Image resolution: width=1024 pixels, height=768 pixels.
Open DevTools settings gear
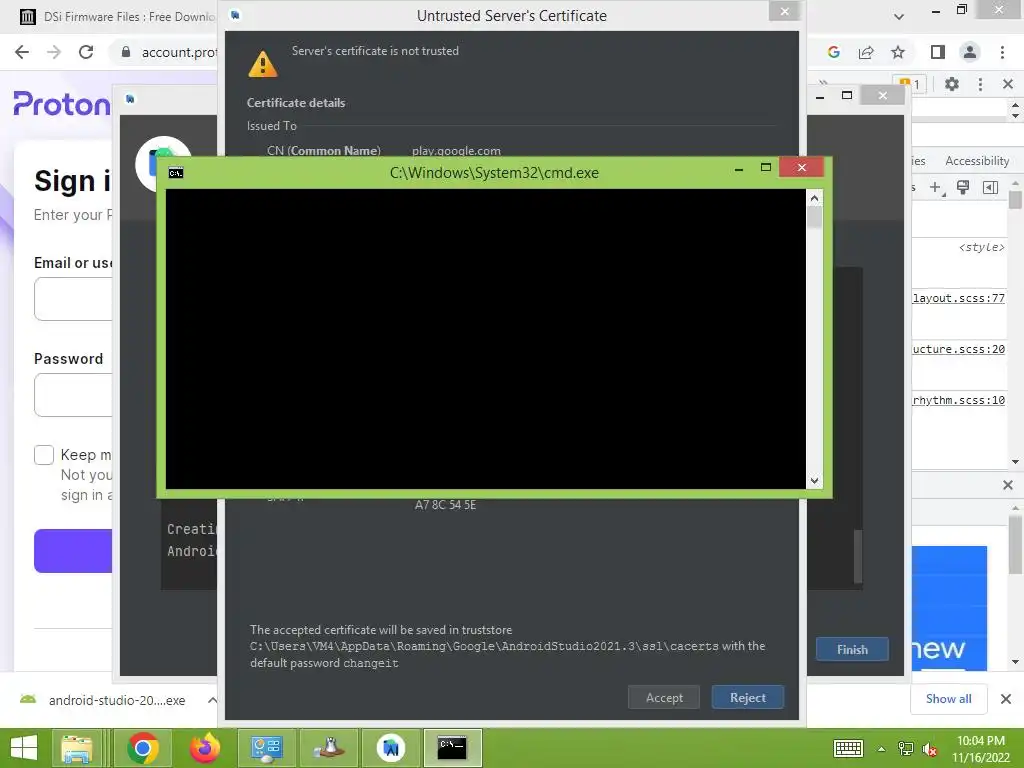tap(952, 84)
